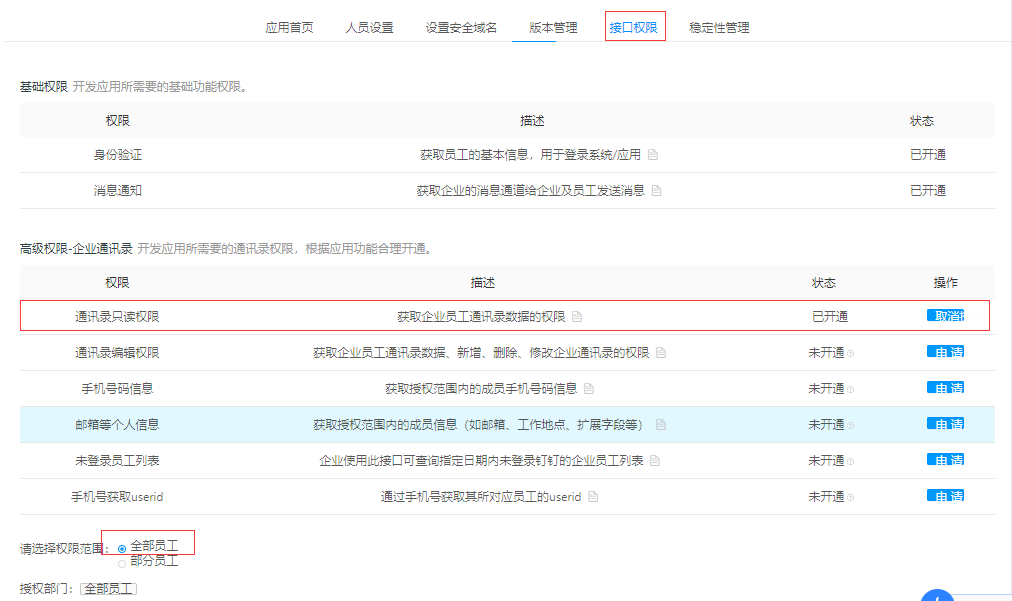The image size is (1012, 601).
Task: Select the 部分员工 radio option
Action: [x=122, y=564]
